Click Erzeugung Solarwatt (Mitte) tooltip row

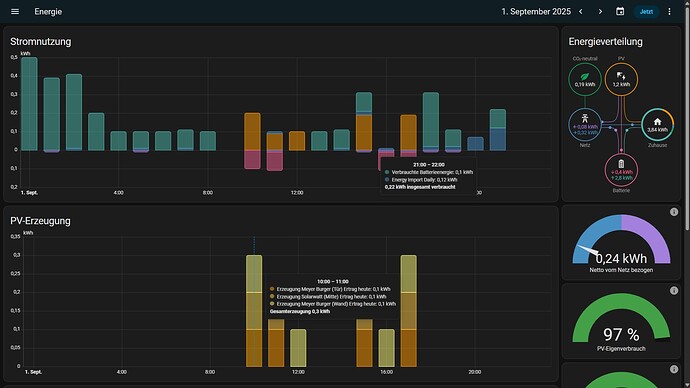(x=328, y=296)
